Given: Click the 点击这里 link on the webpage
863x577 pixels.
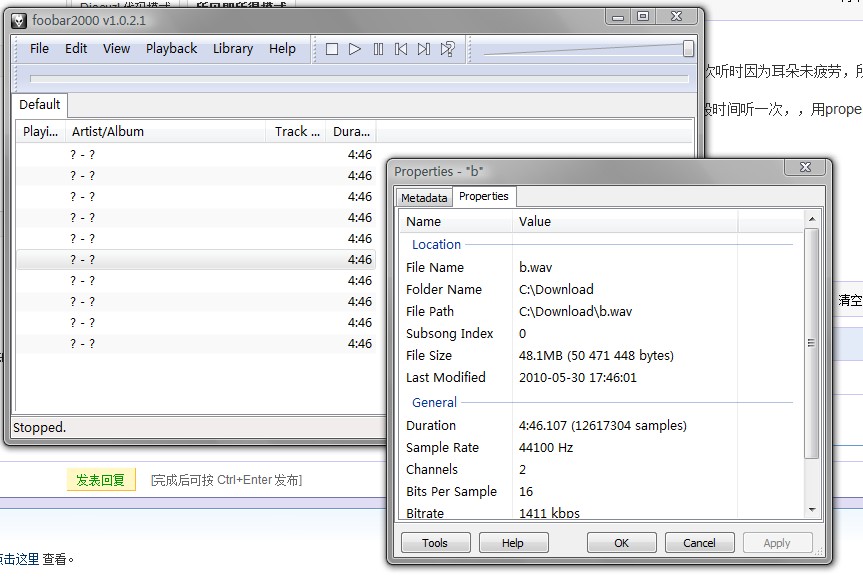Looking at the screenshot, I should pos(20,559).
